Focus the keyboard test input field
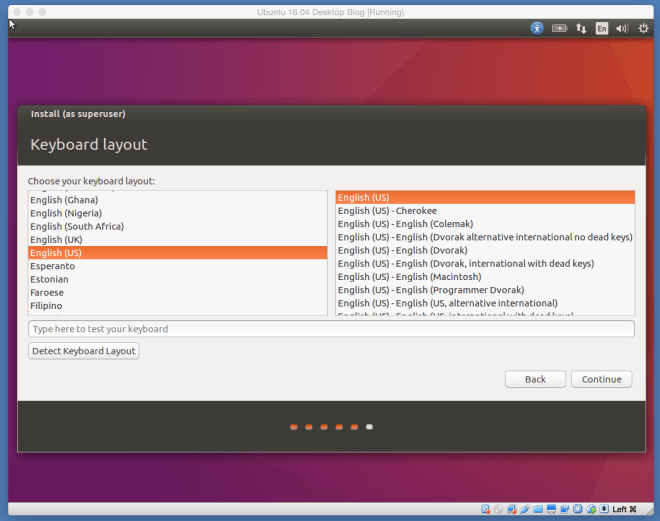This screenshot has height=521, width=660. click(330, 329)
